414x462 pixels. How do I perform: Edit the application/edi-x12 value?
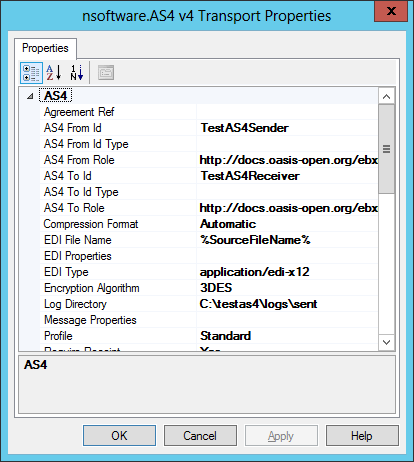point(255,272)
